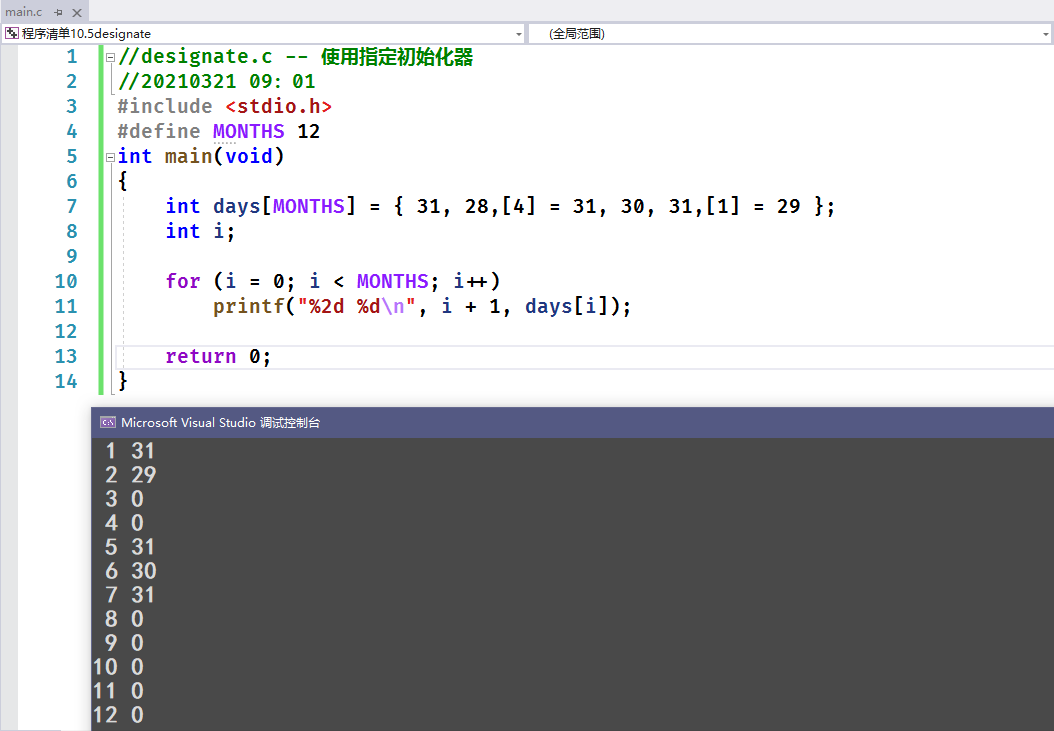The height and width of the screenshot is (731, 1054).
Task: Collapse the comment block at line 1
Action: tap(110, 58)
